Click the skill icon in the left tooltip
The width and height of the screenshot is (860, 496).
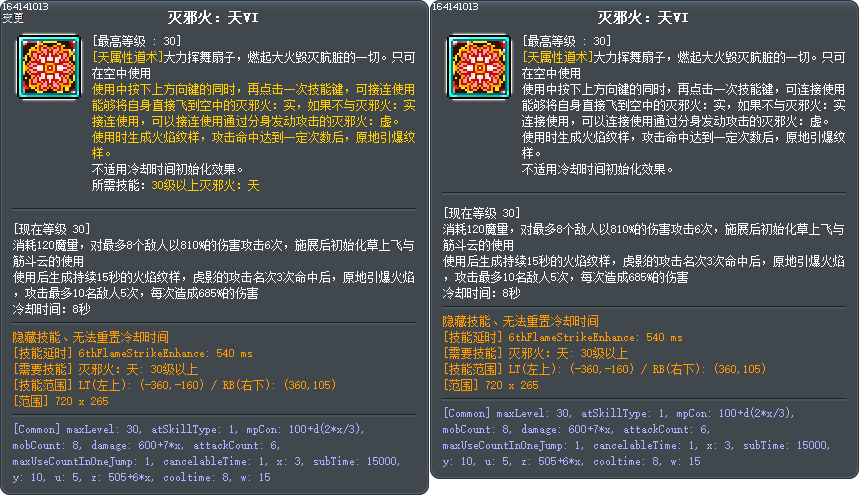pos(47,66)
